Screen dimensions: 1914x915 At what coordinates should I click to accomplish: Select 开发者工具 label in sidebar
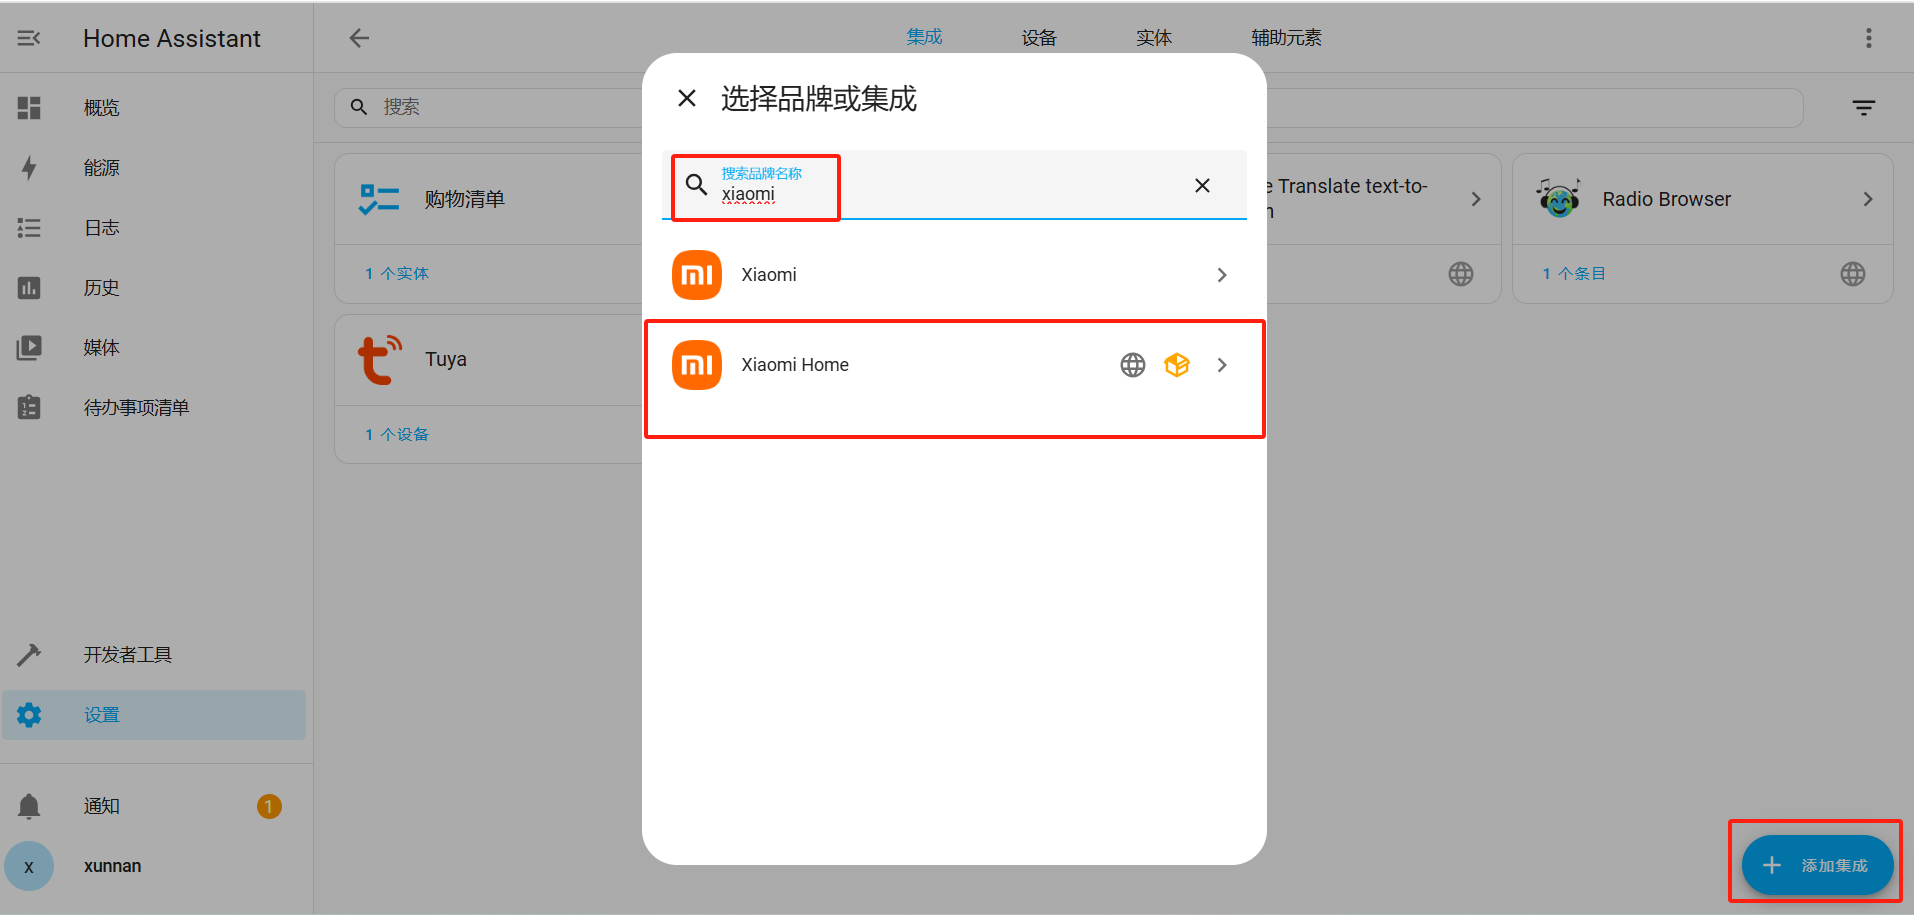tap(128, 655)
